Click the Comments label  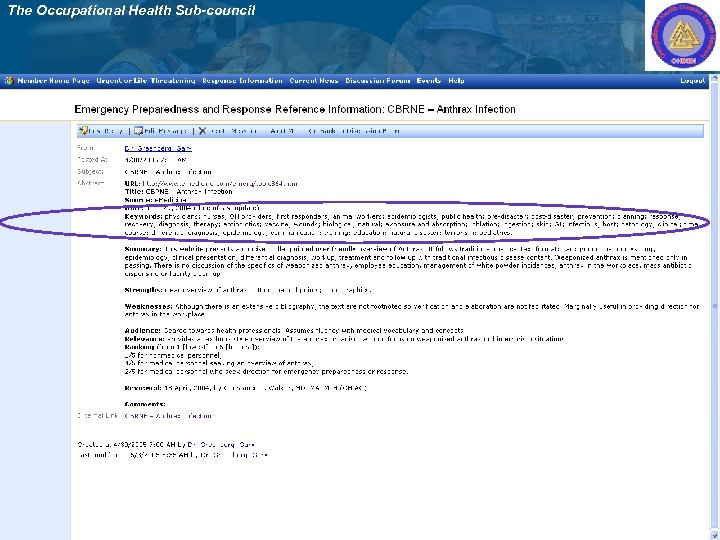(x=145, y=404)
